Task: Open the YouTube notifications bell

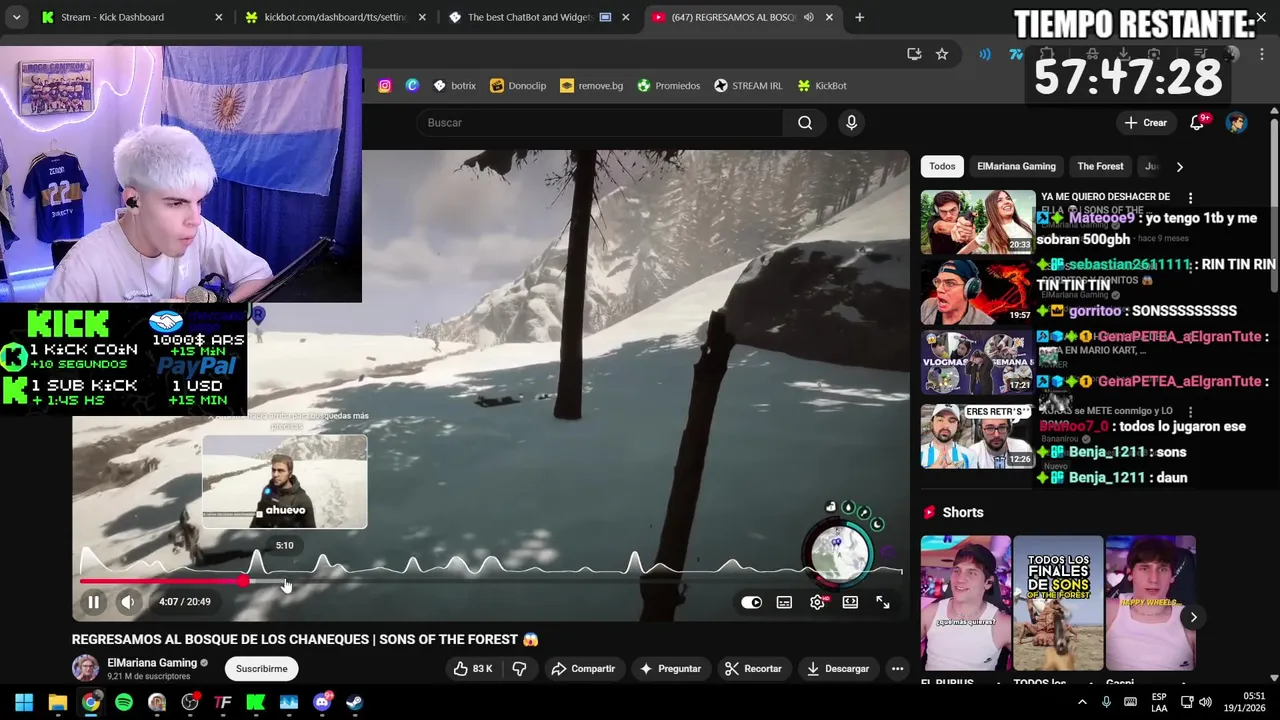Action: [1197, 122]
